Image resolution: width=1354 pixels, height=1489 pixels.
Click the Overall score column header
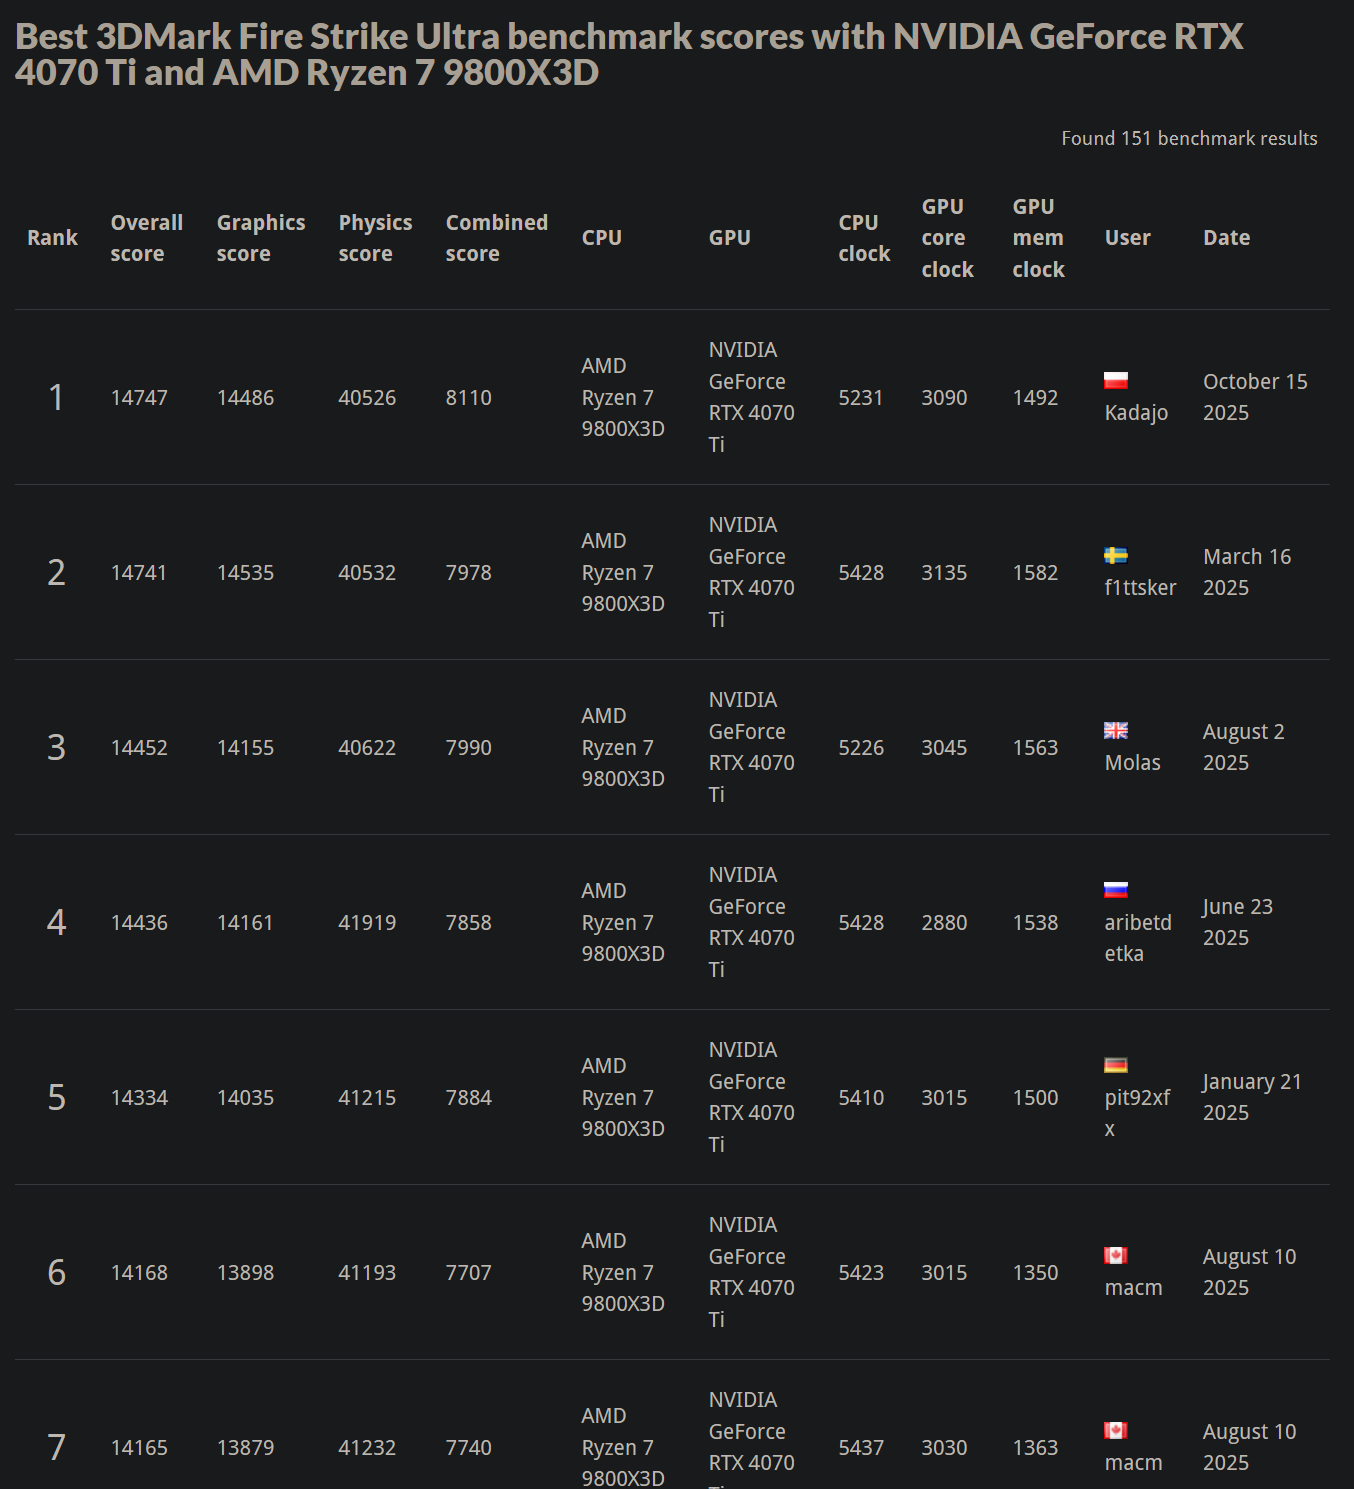[146, 238]
